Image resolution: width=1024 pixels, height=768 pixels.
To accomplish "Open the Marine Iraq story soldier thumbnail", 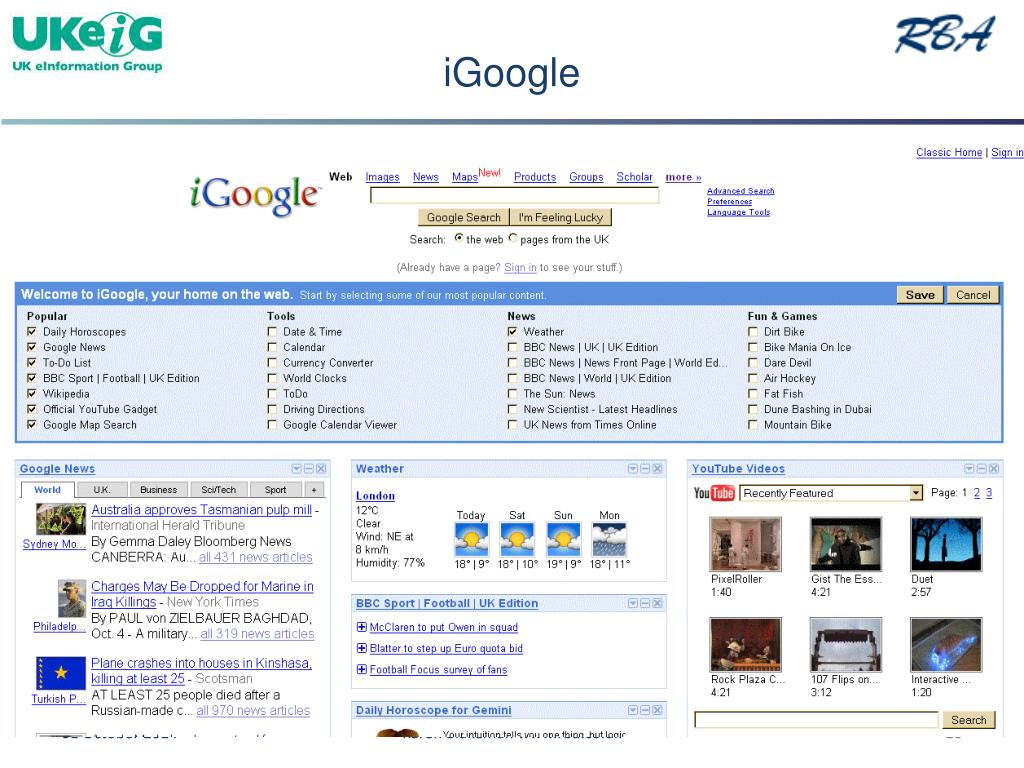I will point(71,599).
